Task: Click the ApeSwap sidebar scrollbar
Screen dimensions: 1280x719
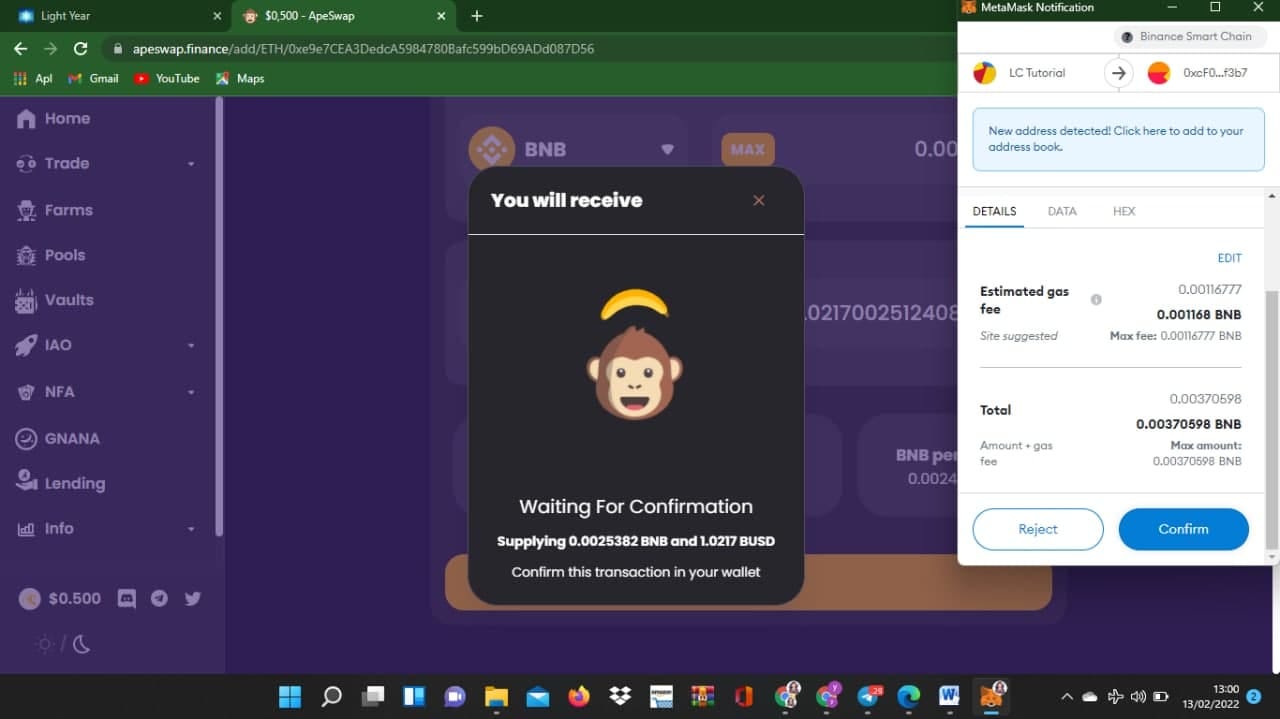Action: (219, 317)
